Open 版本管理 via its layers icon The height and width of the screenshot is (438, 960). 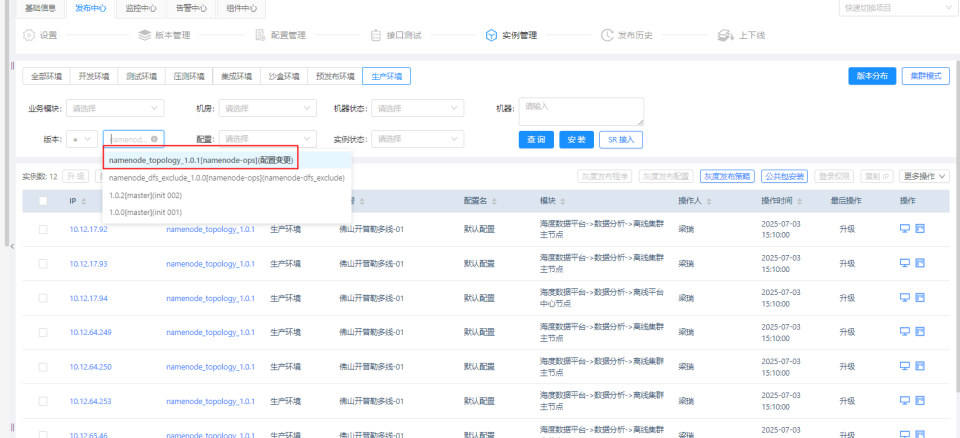coord(146,35)
